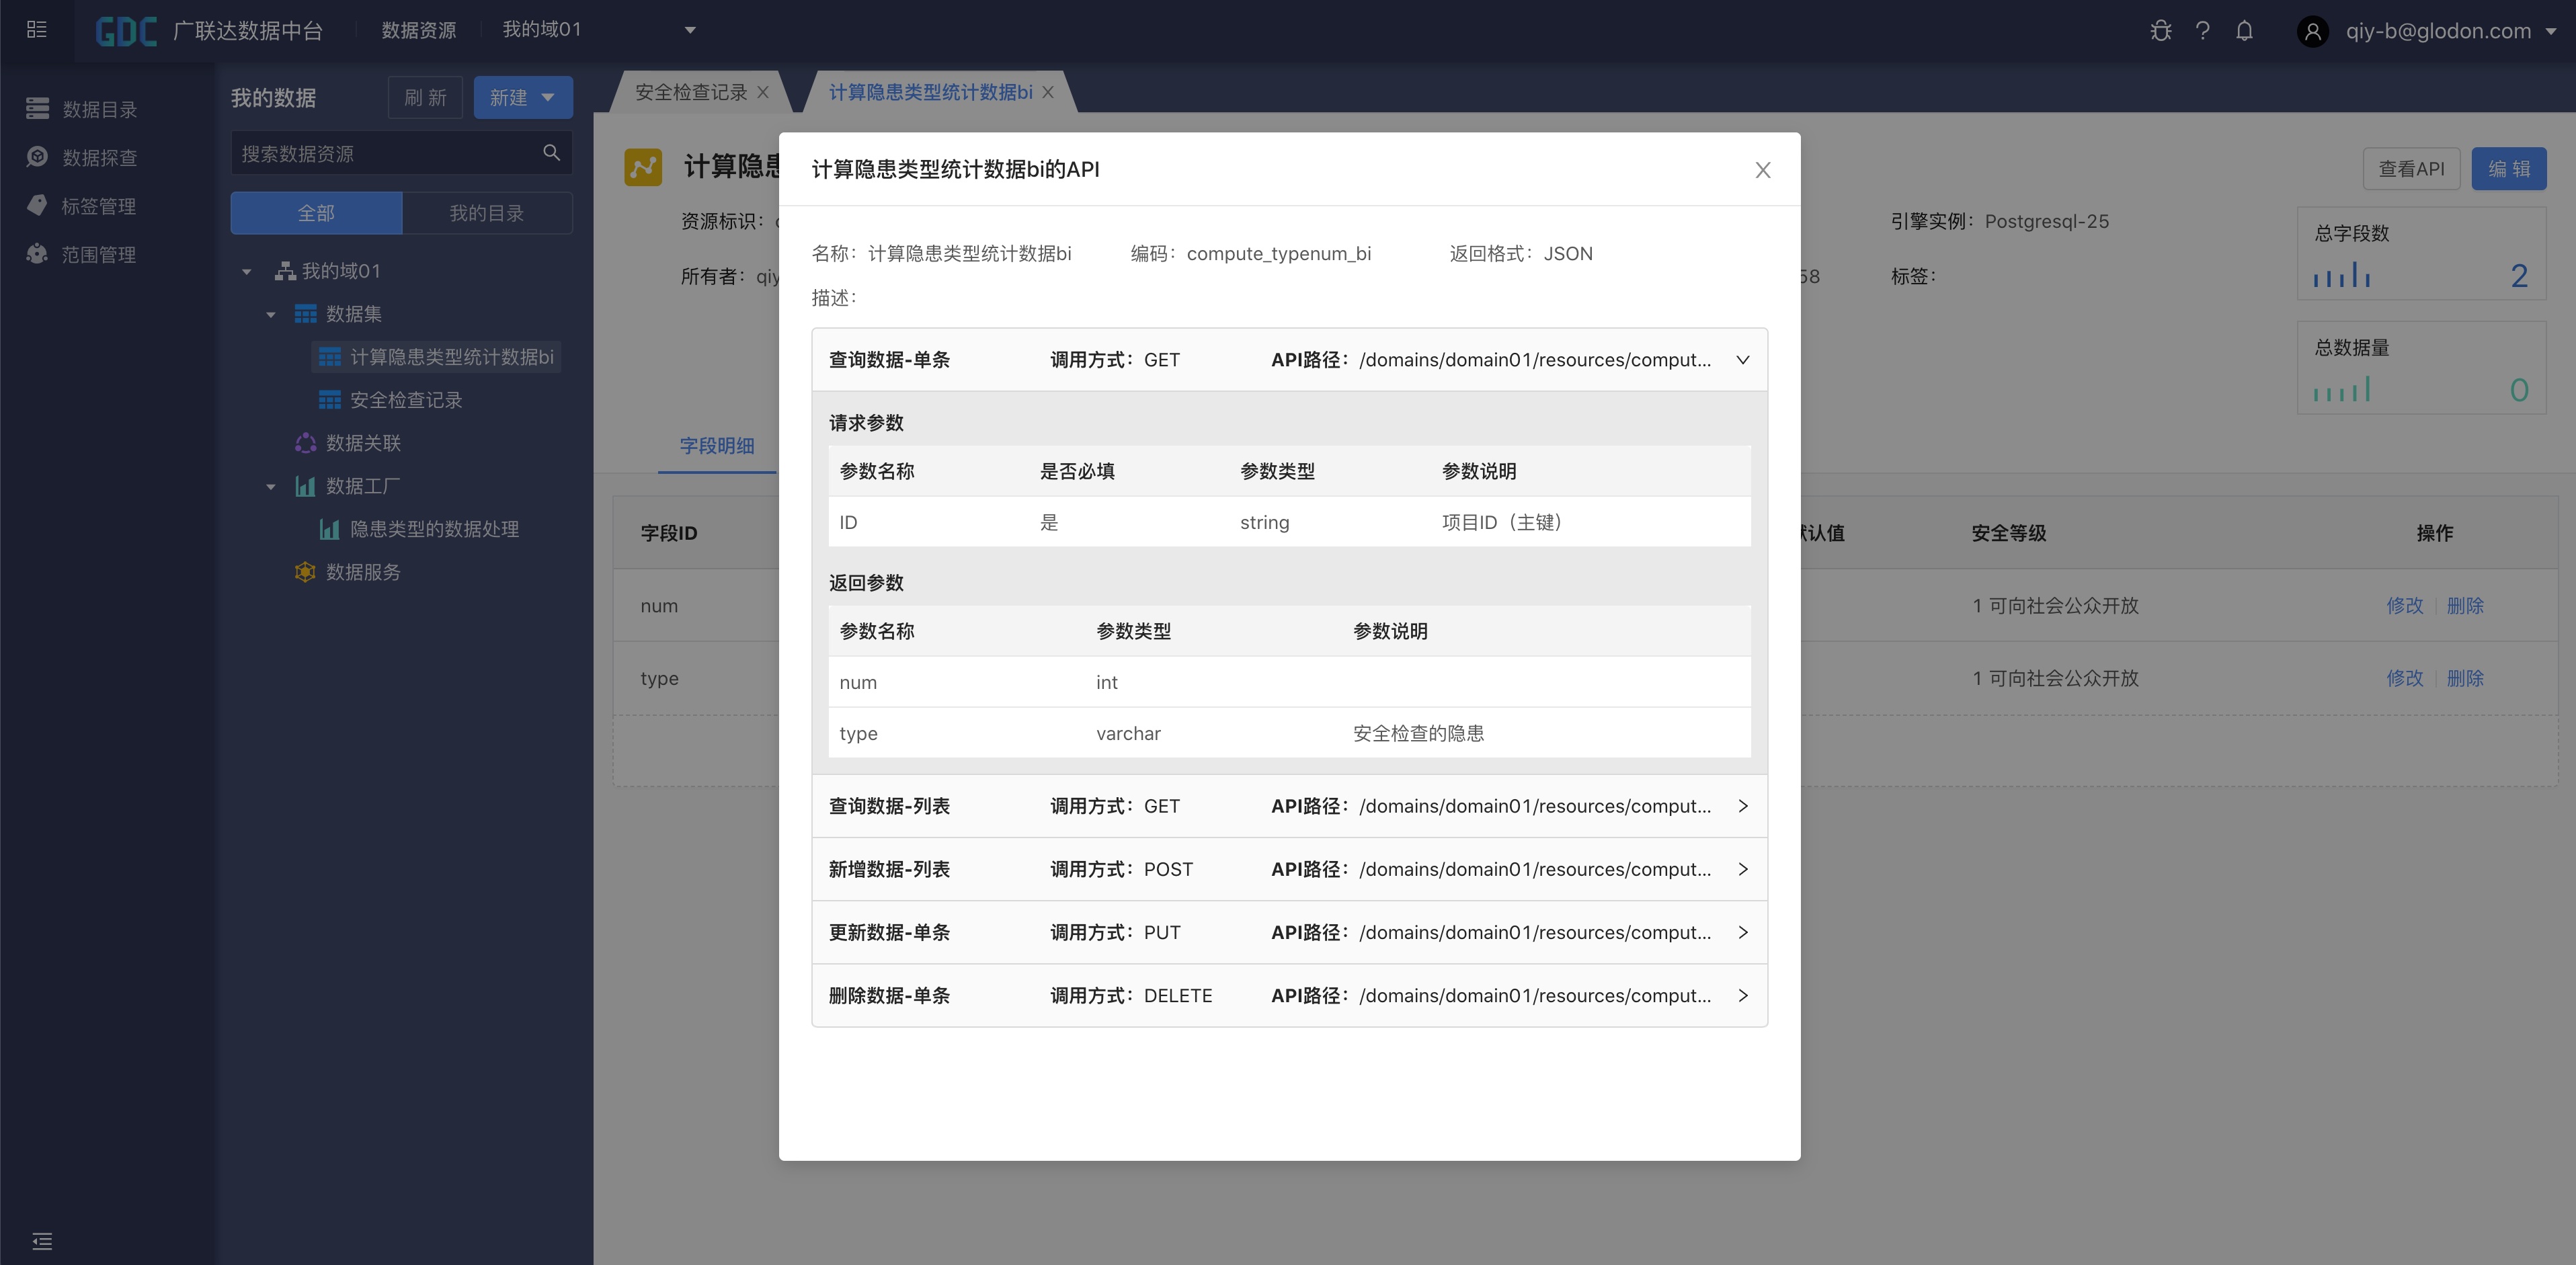Open the 我的域01 domain dropdown
The image size is (2576, 1265).
(690, 30)
